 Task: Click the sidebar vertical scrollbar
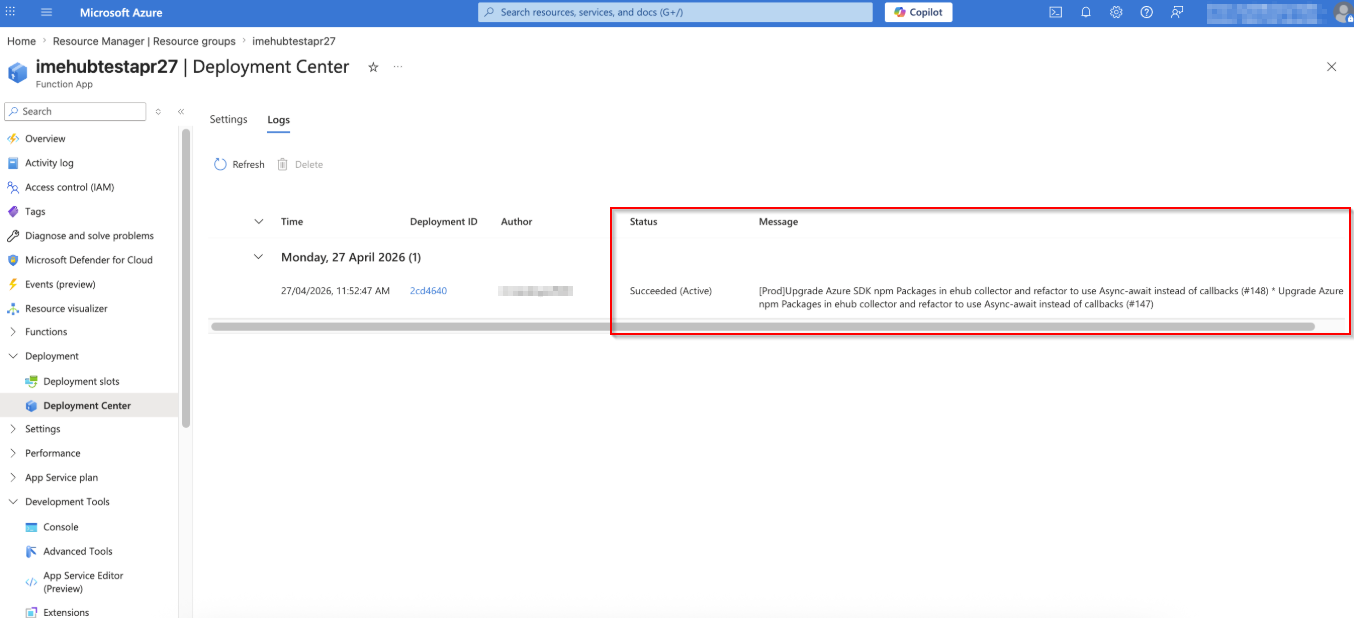[x=185, y=280]
